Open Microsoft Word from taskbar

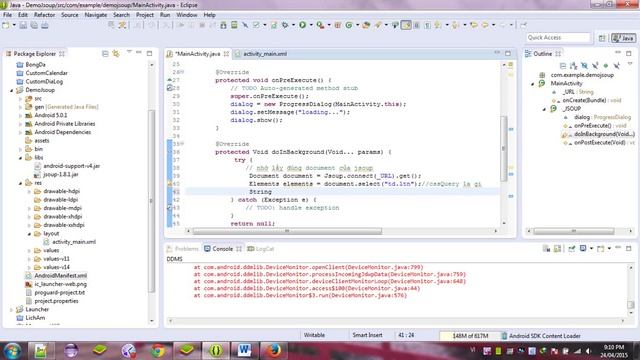point(244,351)
